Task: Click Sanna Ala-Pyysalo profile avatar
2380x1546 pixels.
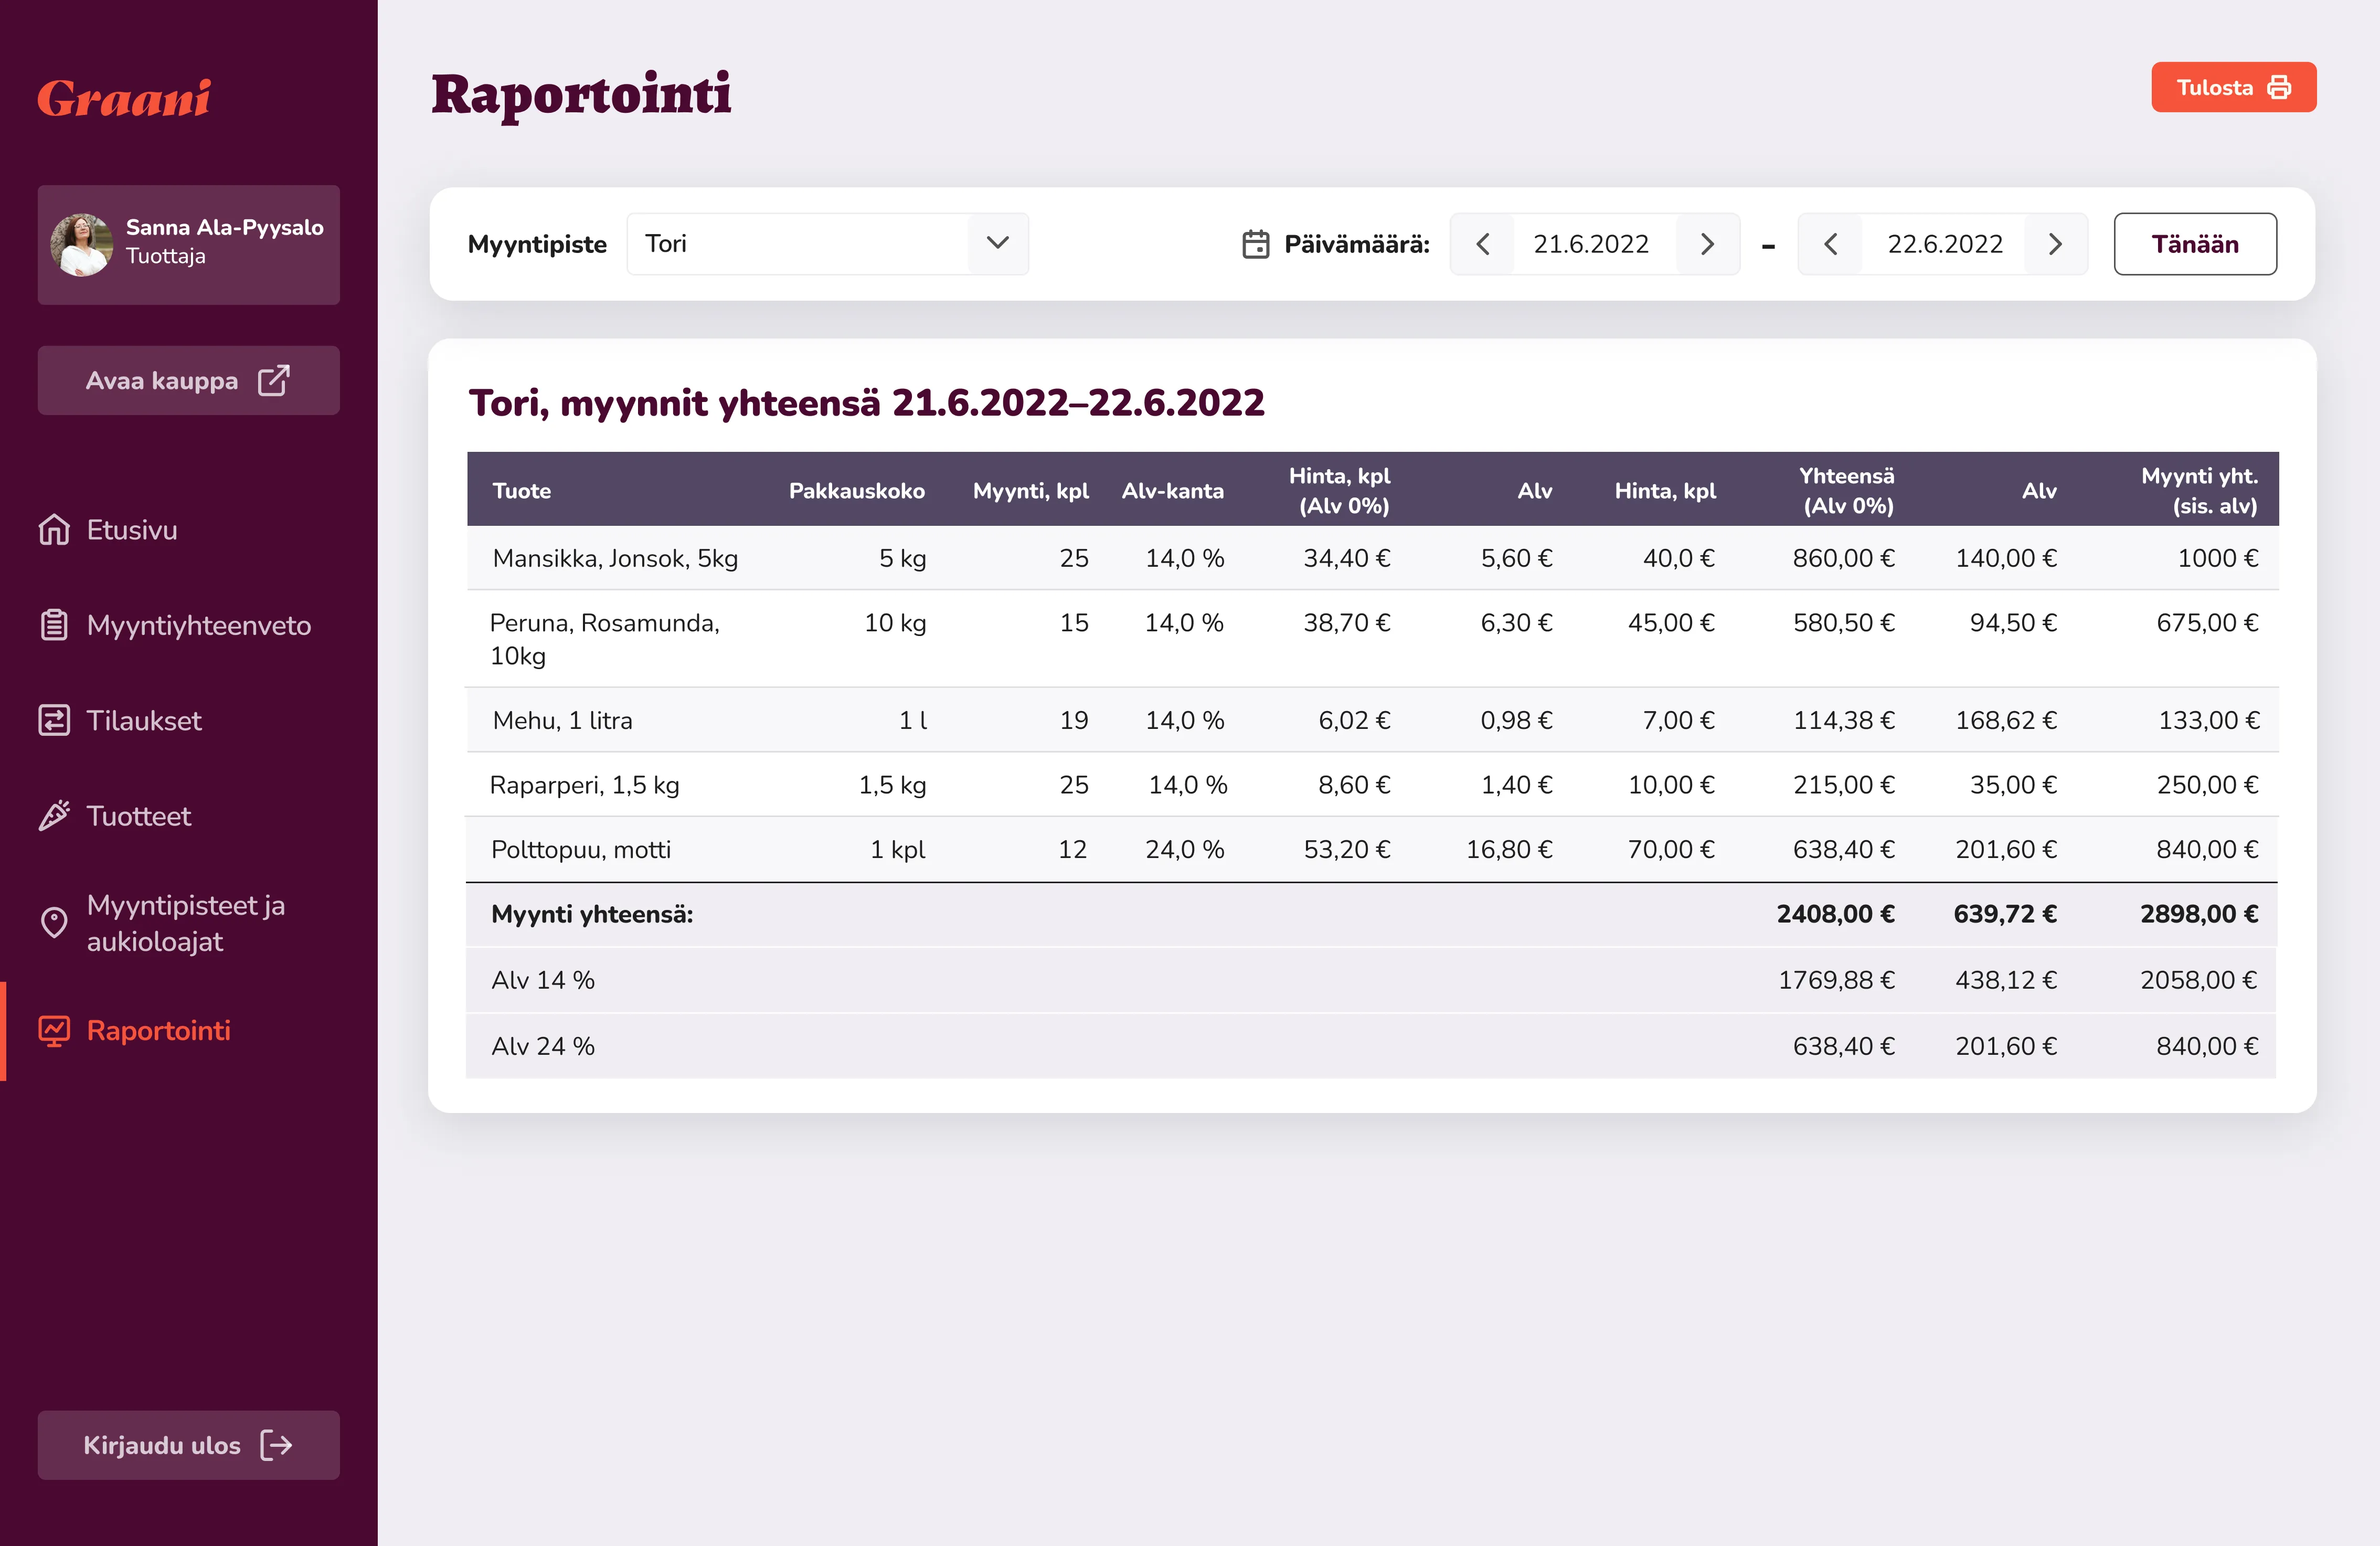Action: [x=82, y=244]
